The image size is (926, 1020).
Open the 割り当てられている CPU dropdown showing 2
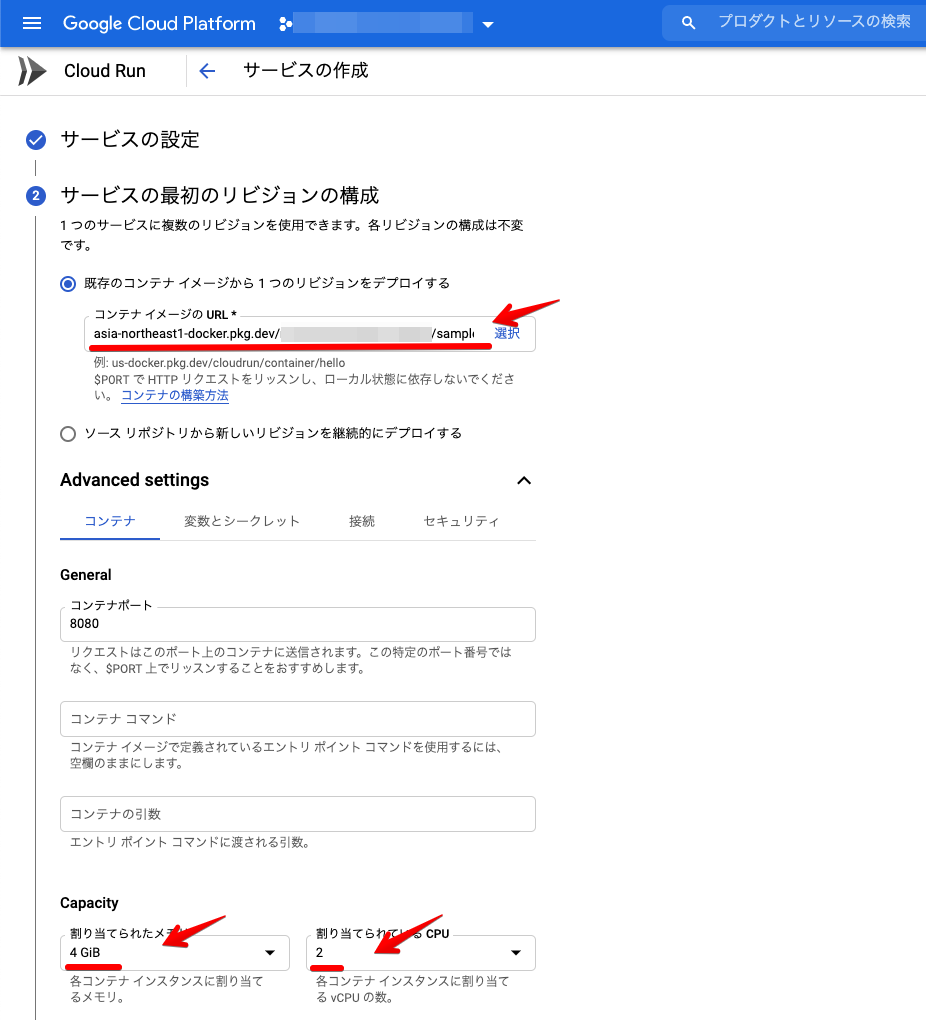(420, 953)
